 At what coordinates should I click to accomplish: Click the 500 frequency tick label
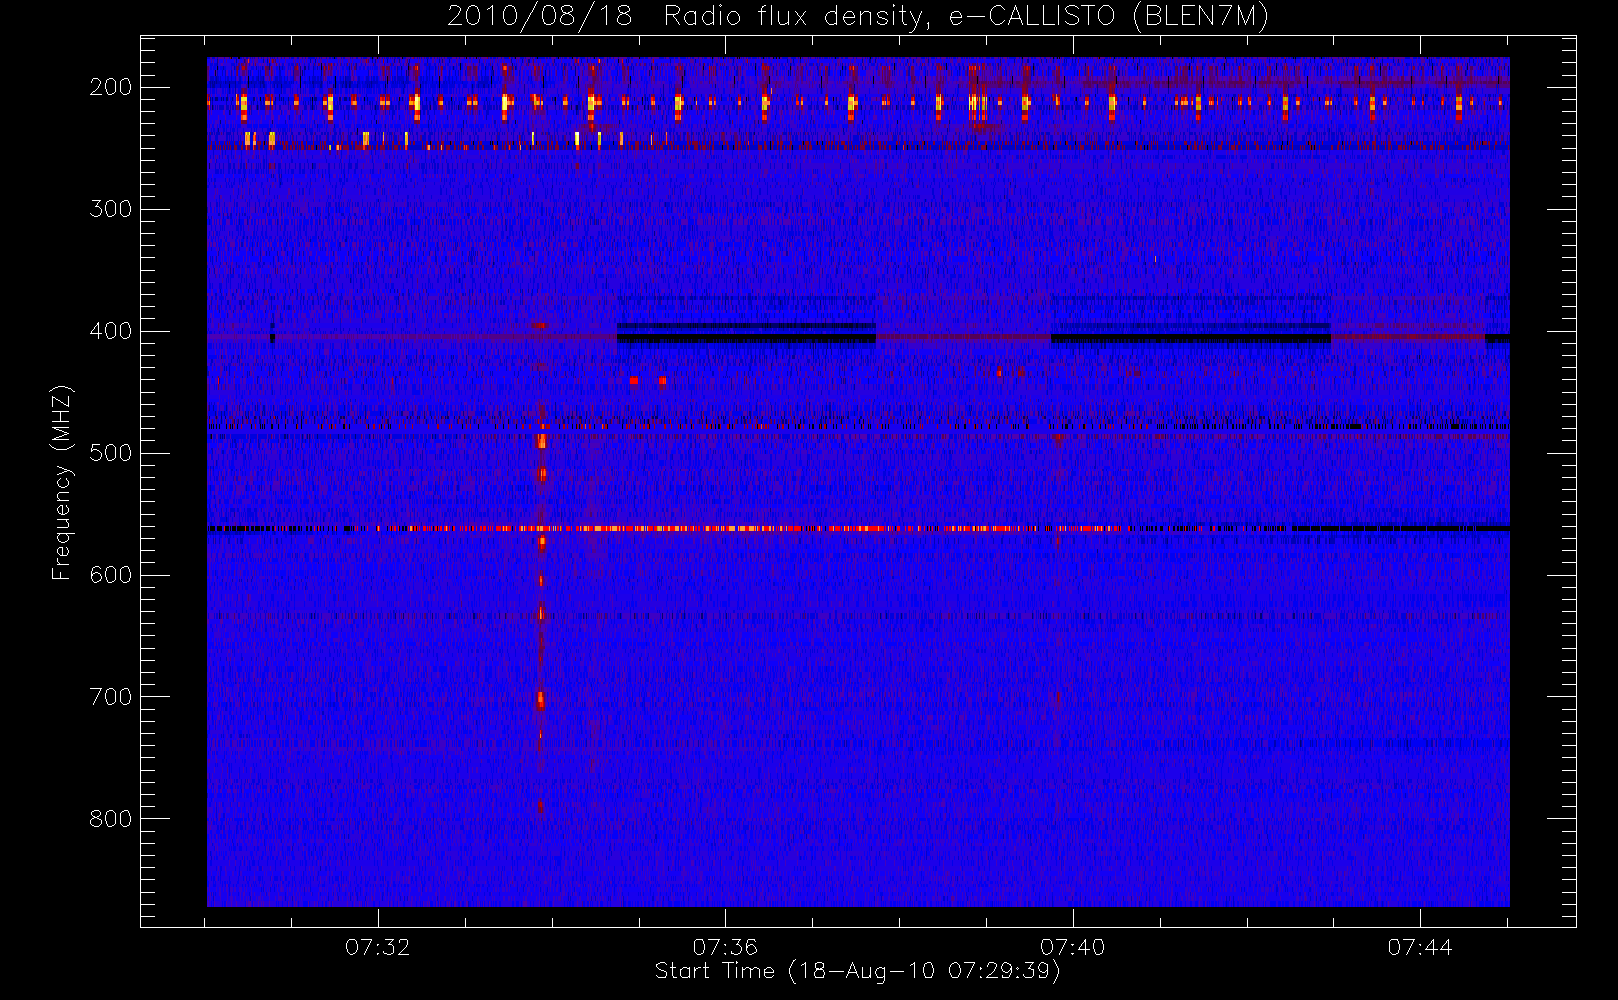pyautogui.click(x=111, y=453)
